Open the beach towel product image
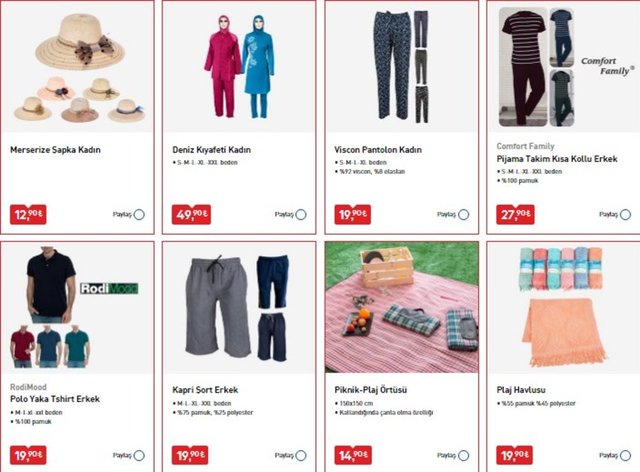 [x=564, y=307]
